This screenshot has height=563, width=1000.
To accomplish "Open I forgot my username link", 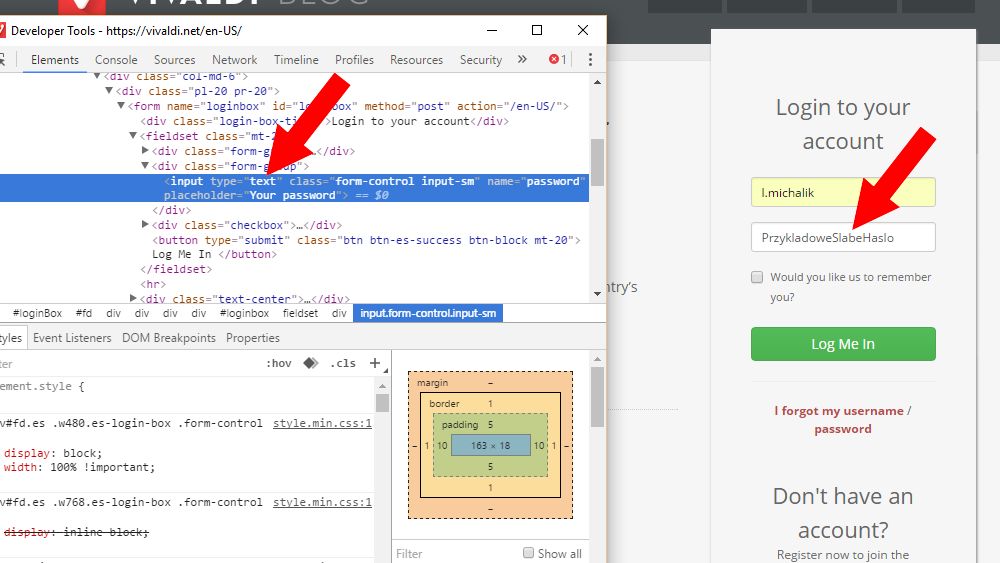I will point(839,411).
